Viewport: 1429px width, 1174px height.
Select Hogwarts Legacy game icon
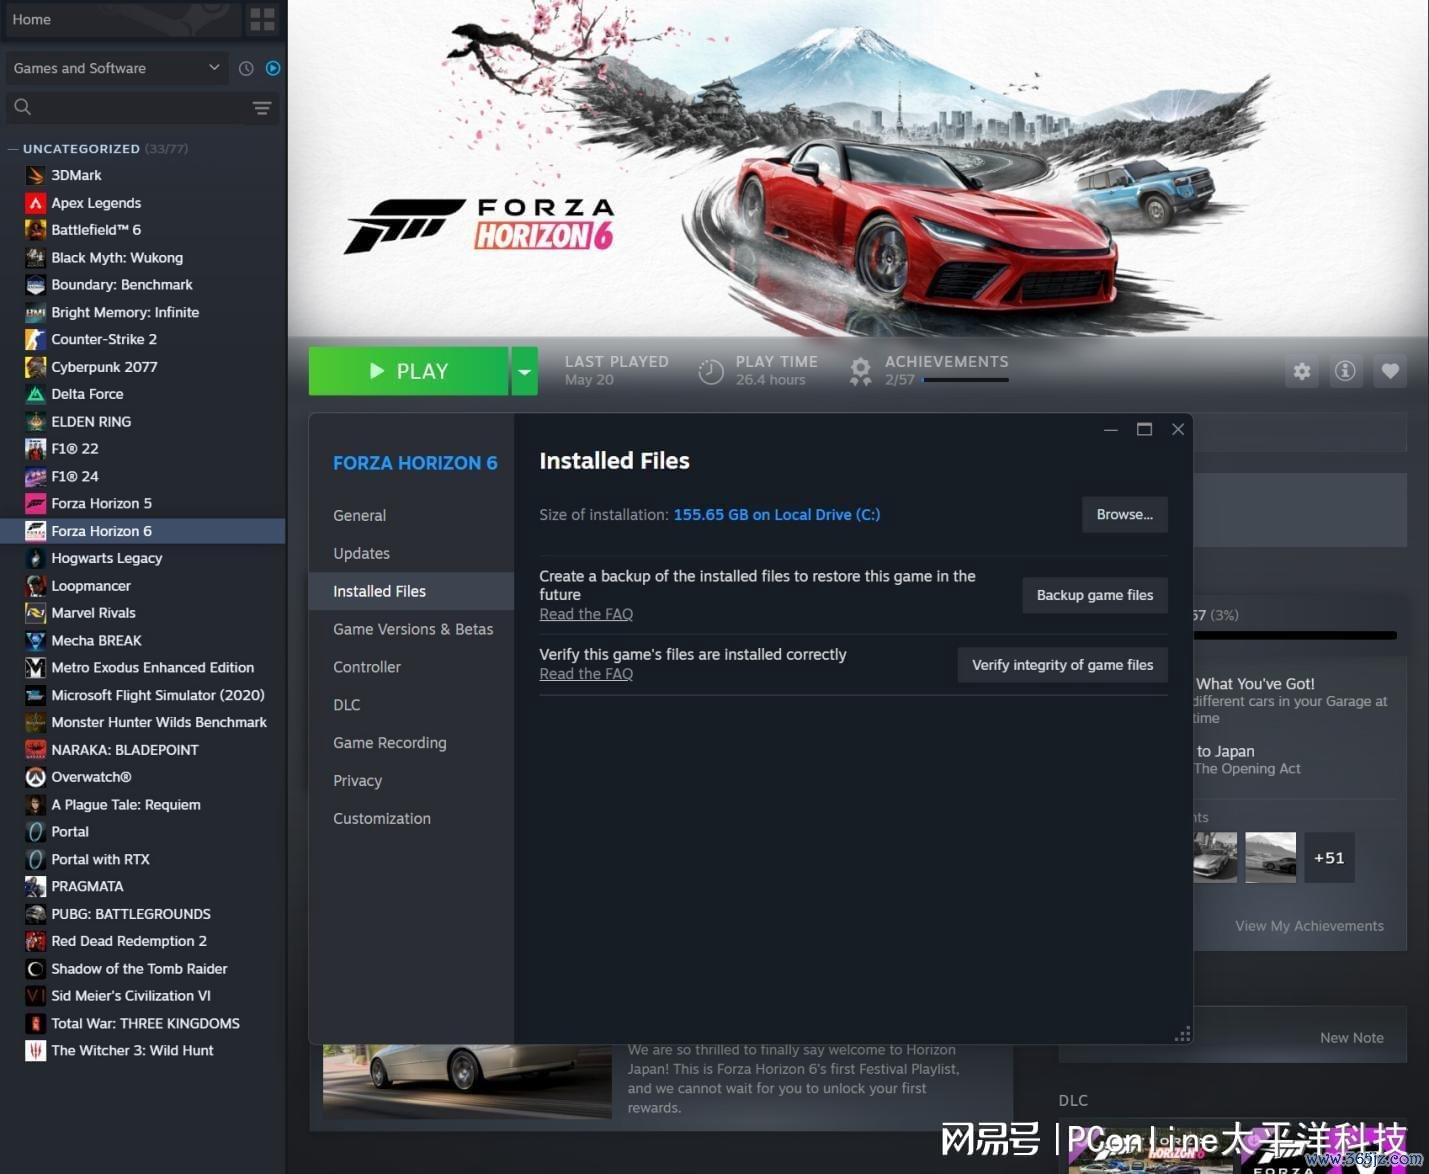pos(35,558)
